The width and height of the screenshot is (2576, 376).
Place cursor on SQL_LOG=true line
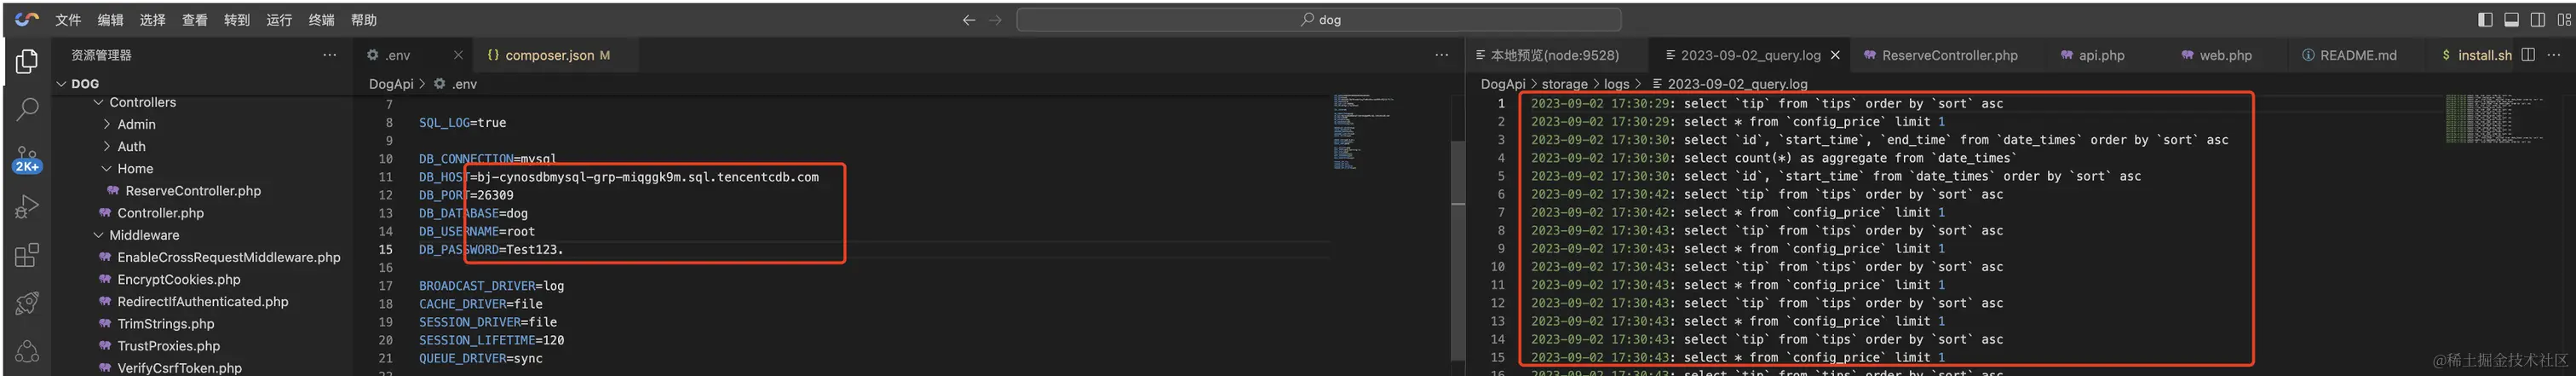pos(462,123)
